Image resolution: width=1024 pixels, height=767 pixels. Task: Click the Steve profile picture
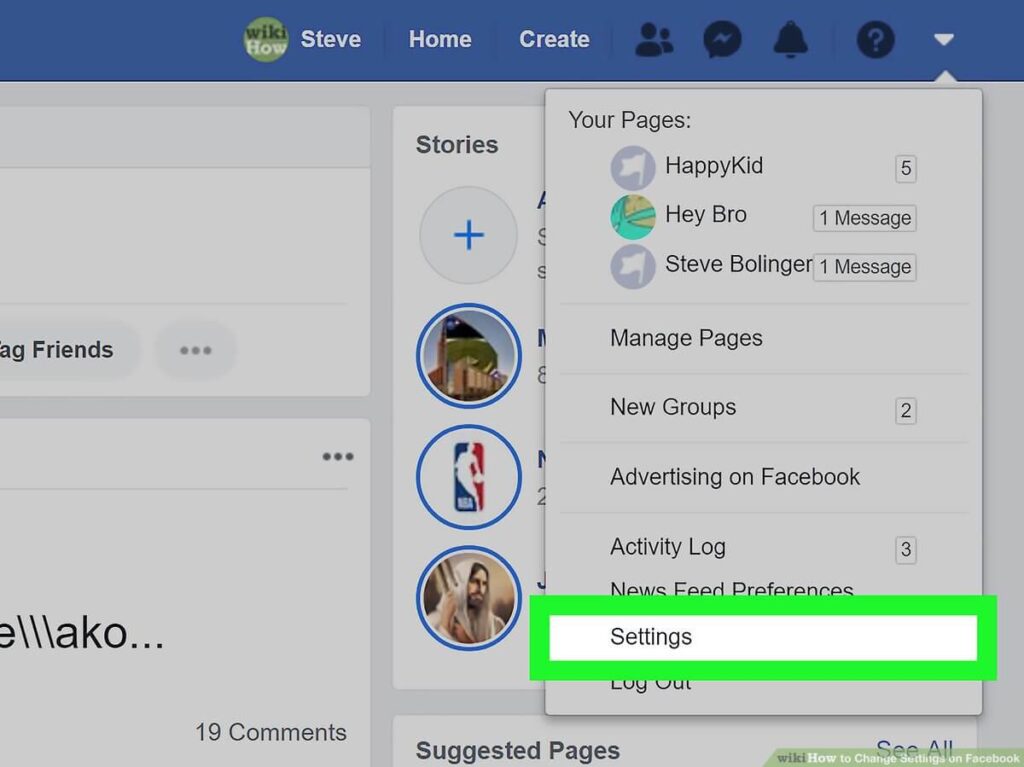coord(266,40)
